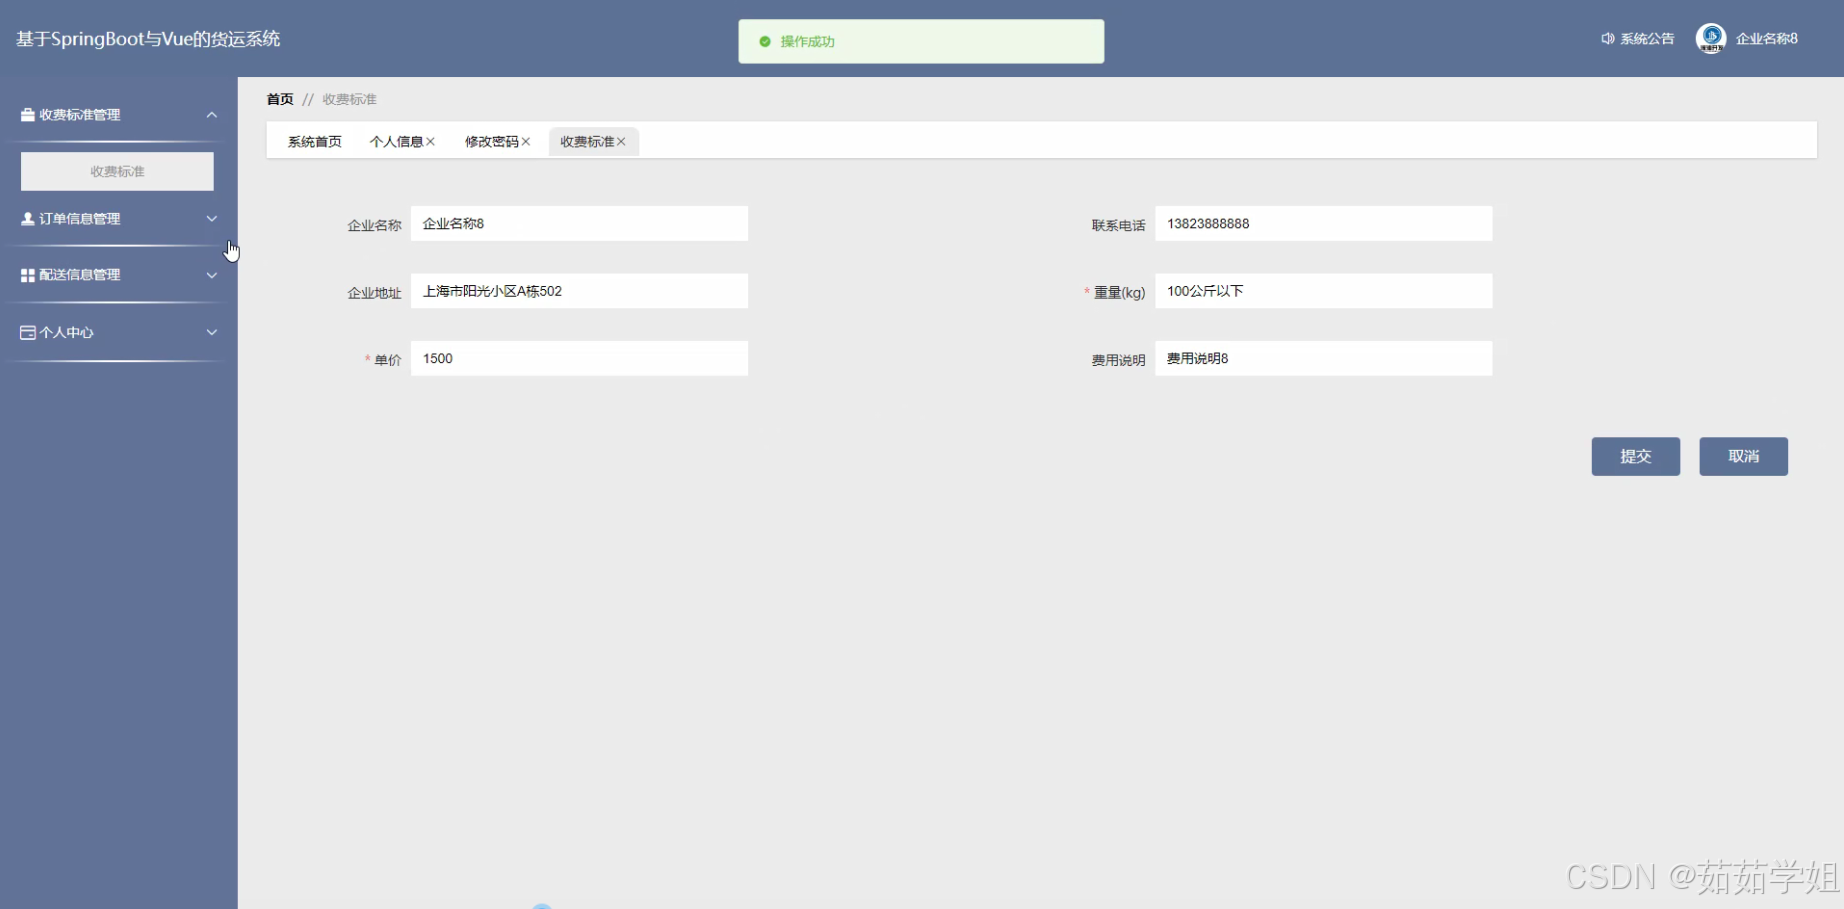Click the 提交 button

click(x=1636, y=456)
